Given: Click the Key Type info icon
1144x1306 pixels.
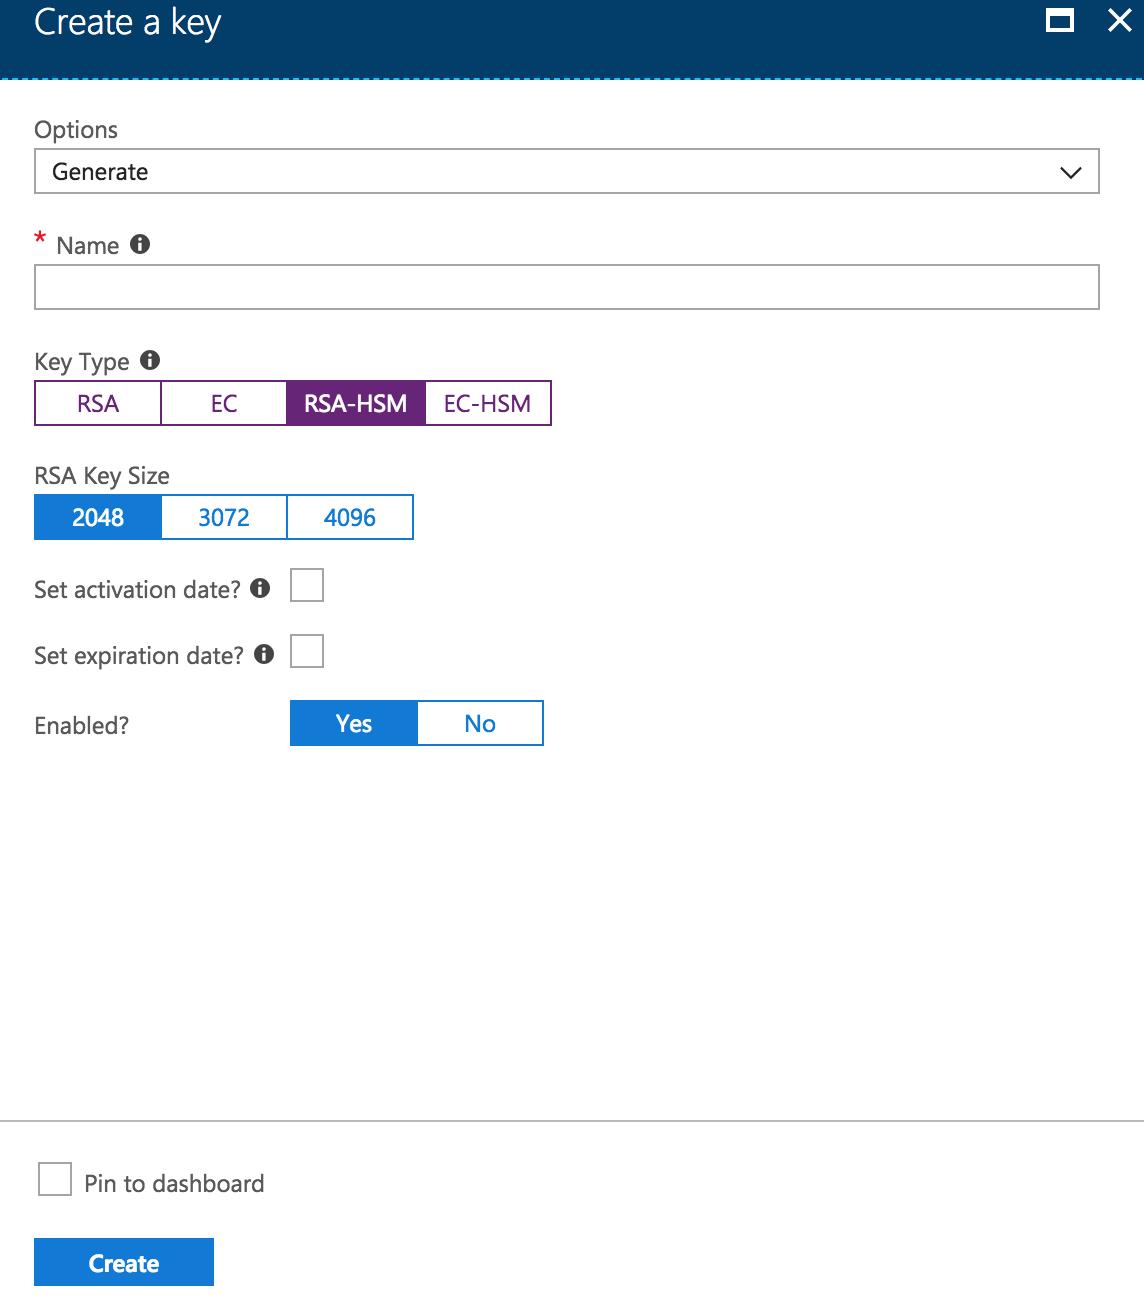Looking at the screenshot, I should (x=150, y=360).
